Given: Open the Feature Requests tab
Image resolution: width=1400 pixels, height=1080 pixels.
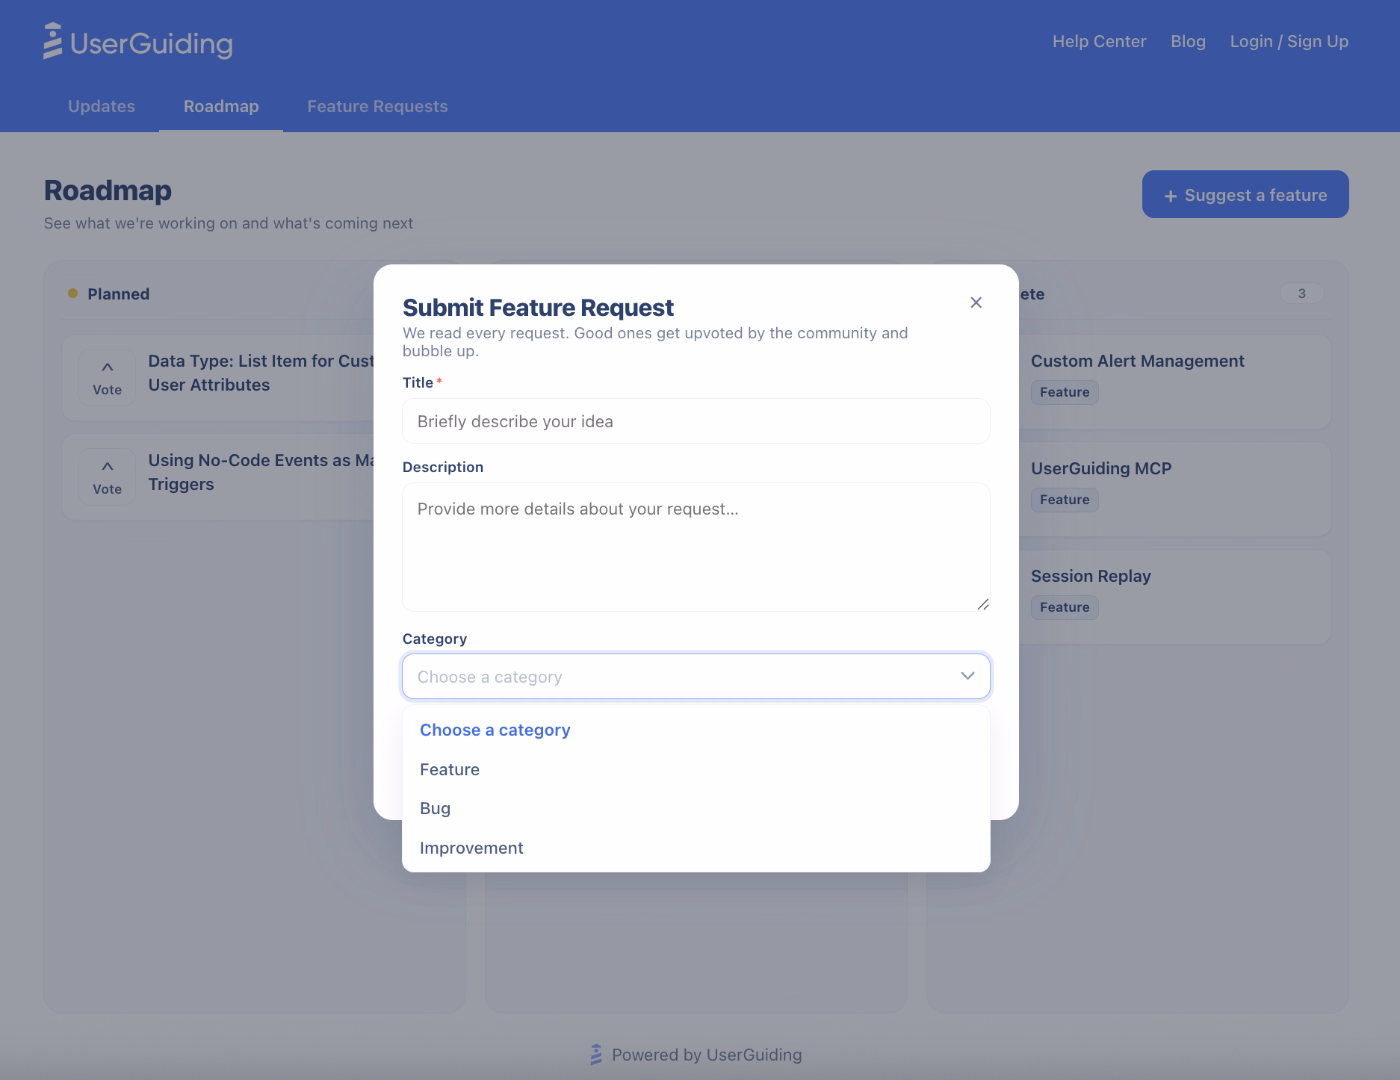Looking at the screenshot, I should [377, 106].
